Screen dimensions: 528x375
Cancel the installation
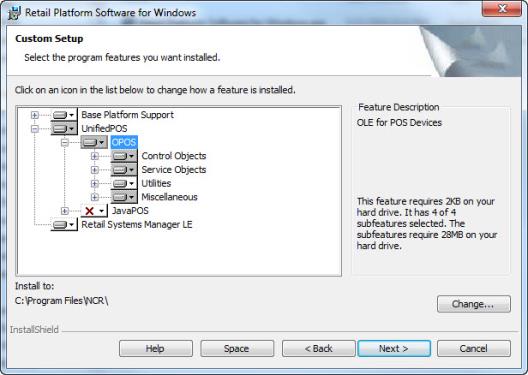pyautogui.click(x=474, y=348)
